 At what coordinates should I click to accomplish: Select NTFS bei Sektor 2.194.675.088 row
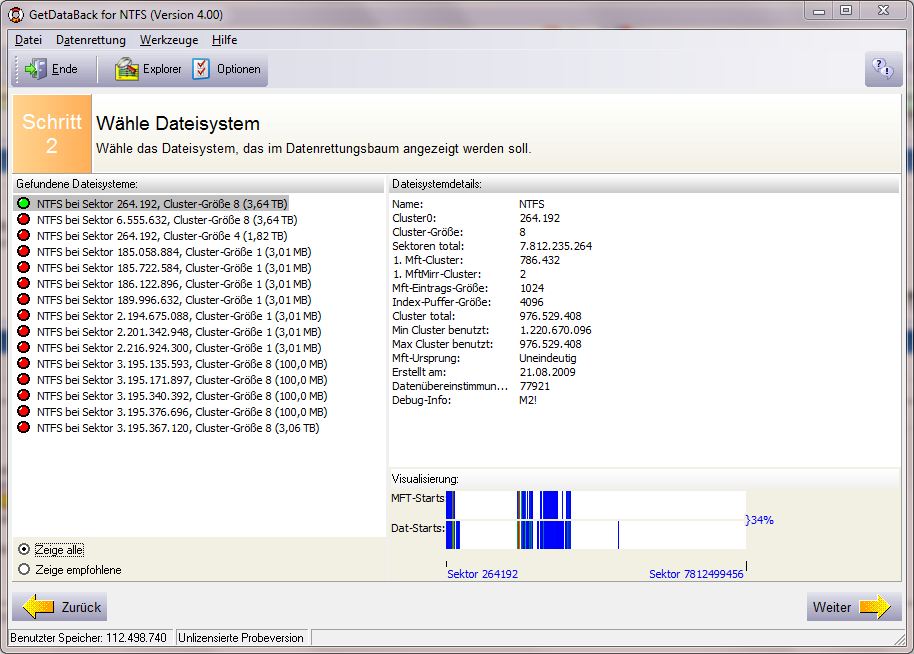click(x=179, y=316)
